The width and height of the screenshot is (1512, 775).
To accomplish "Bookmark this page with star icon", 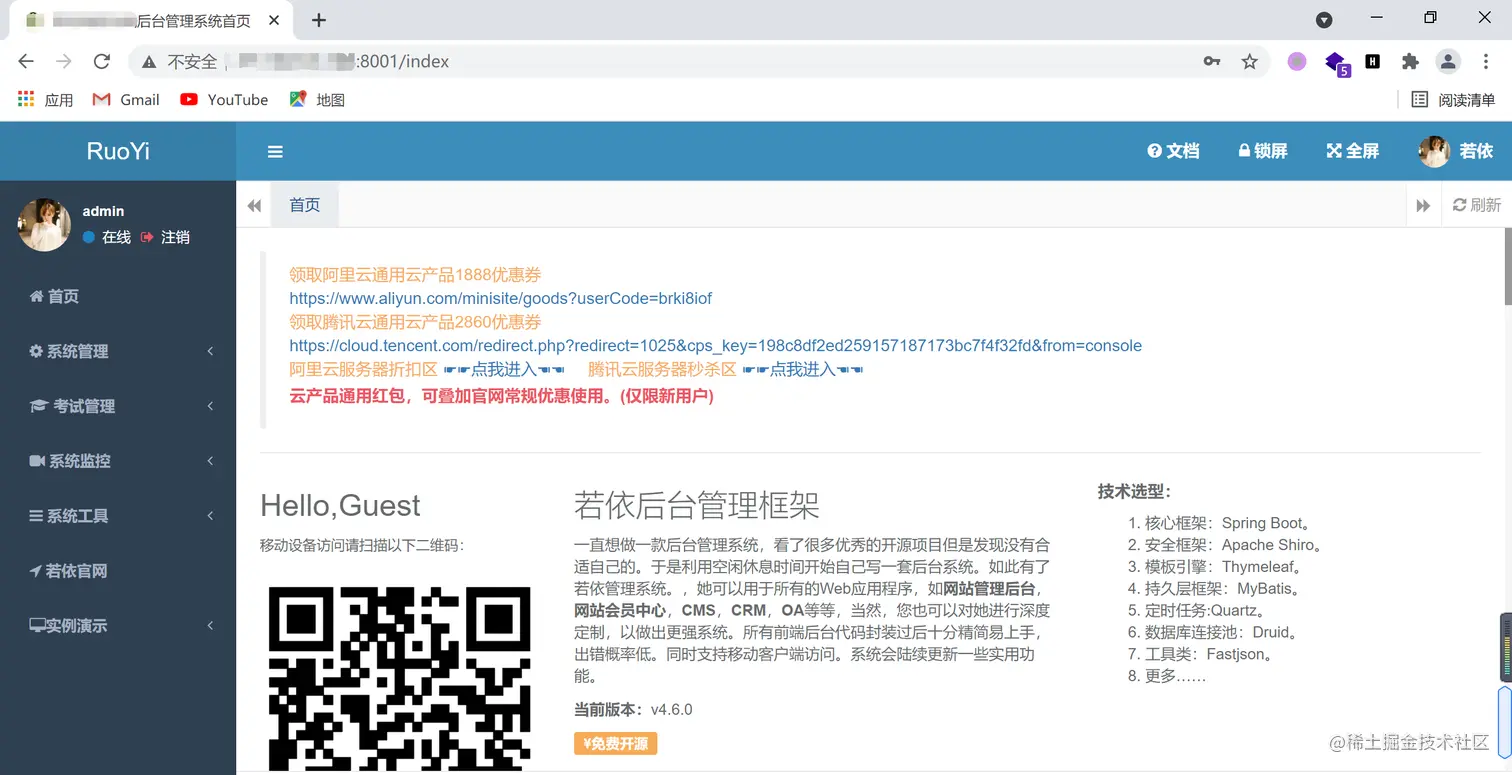I will [x=1249, y=61].
